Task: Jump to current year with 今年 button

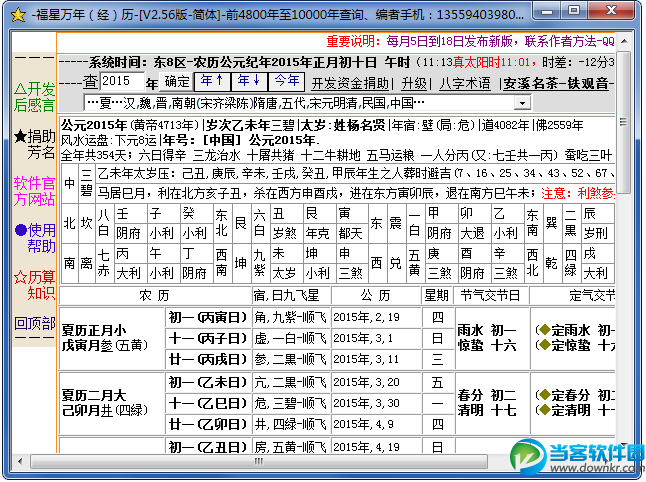Action: click(x=286, y=81)
